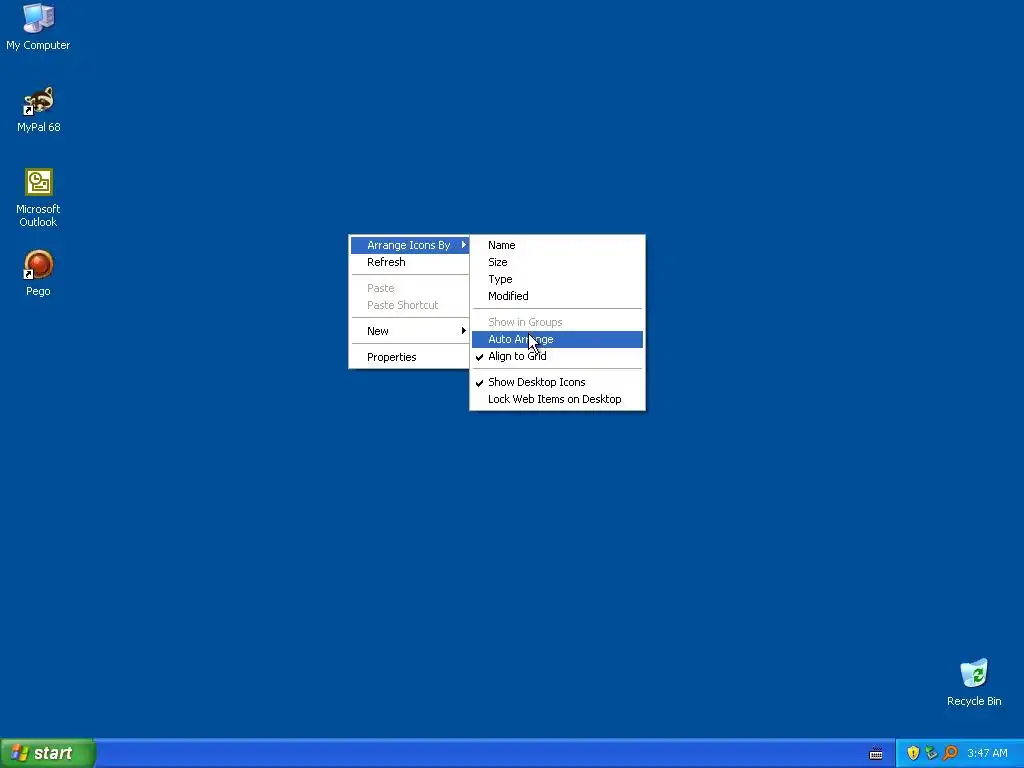Expand the Arrange Icons By submenu

pyautogui.click(x=409, y=245)
